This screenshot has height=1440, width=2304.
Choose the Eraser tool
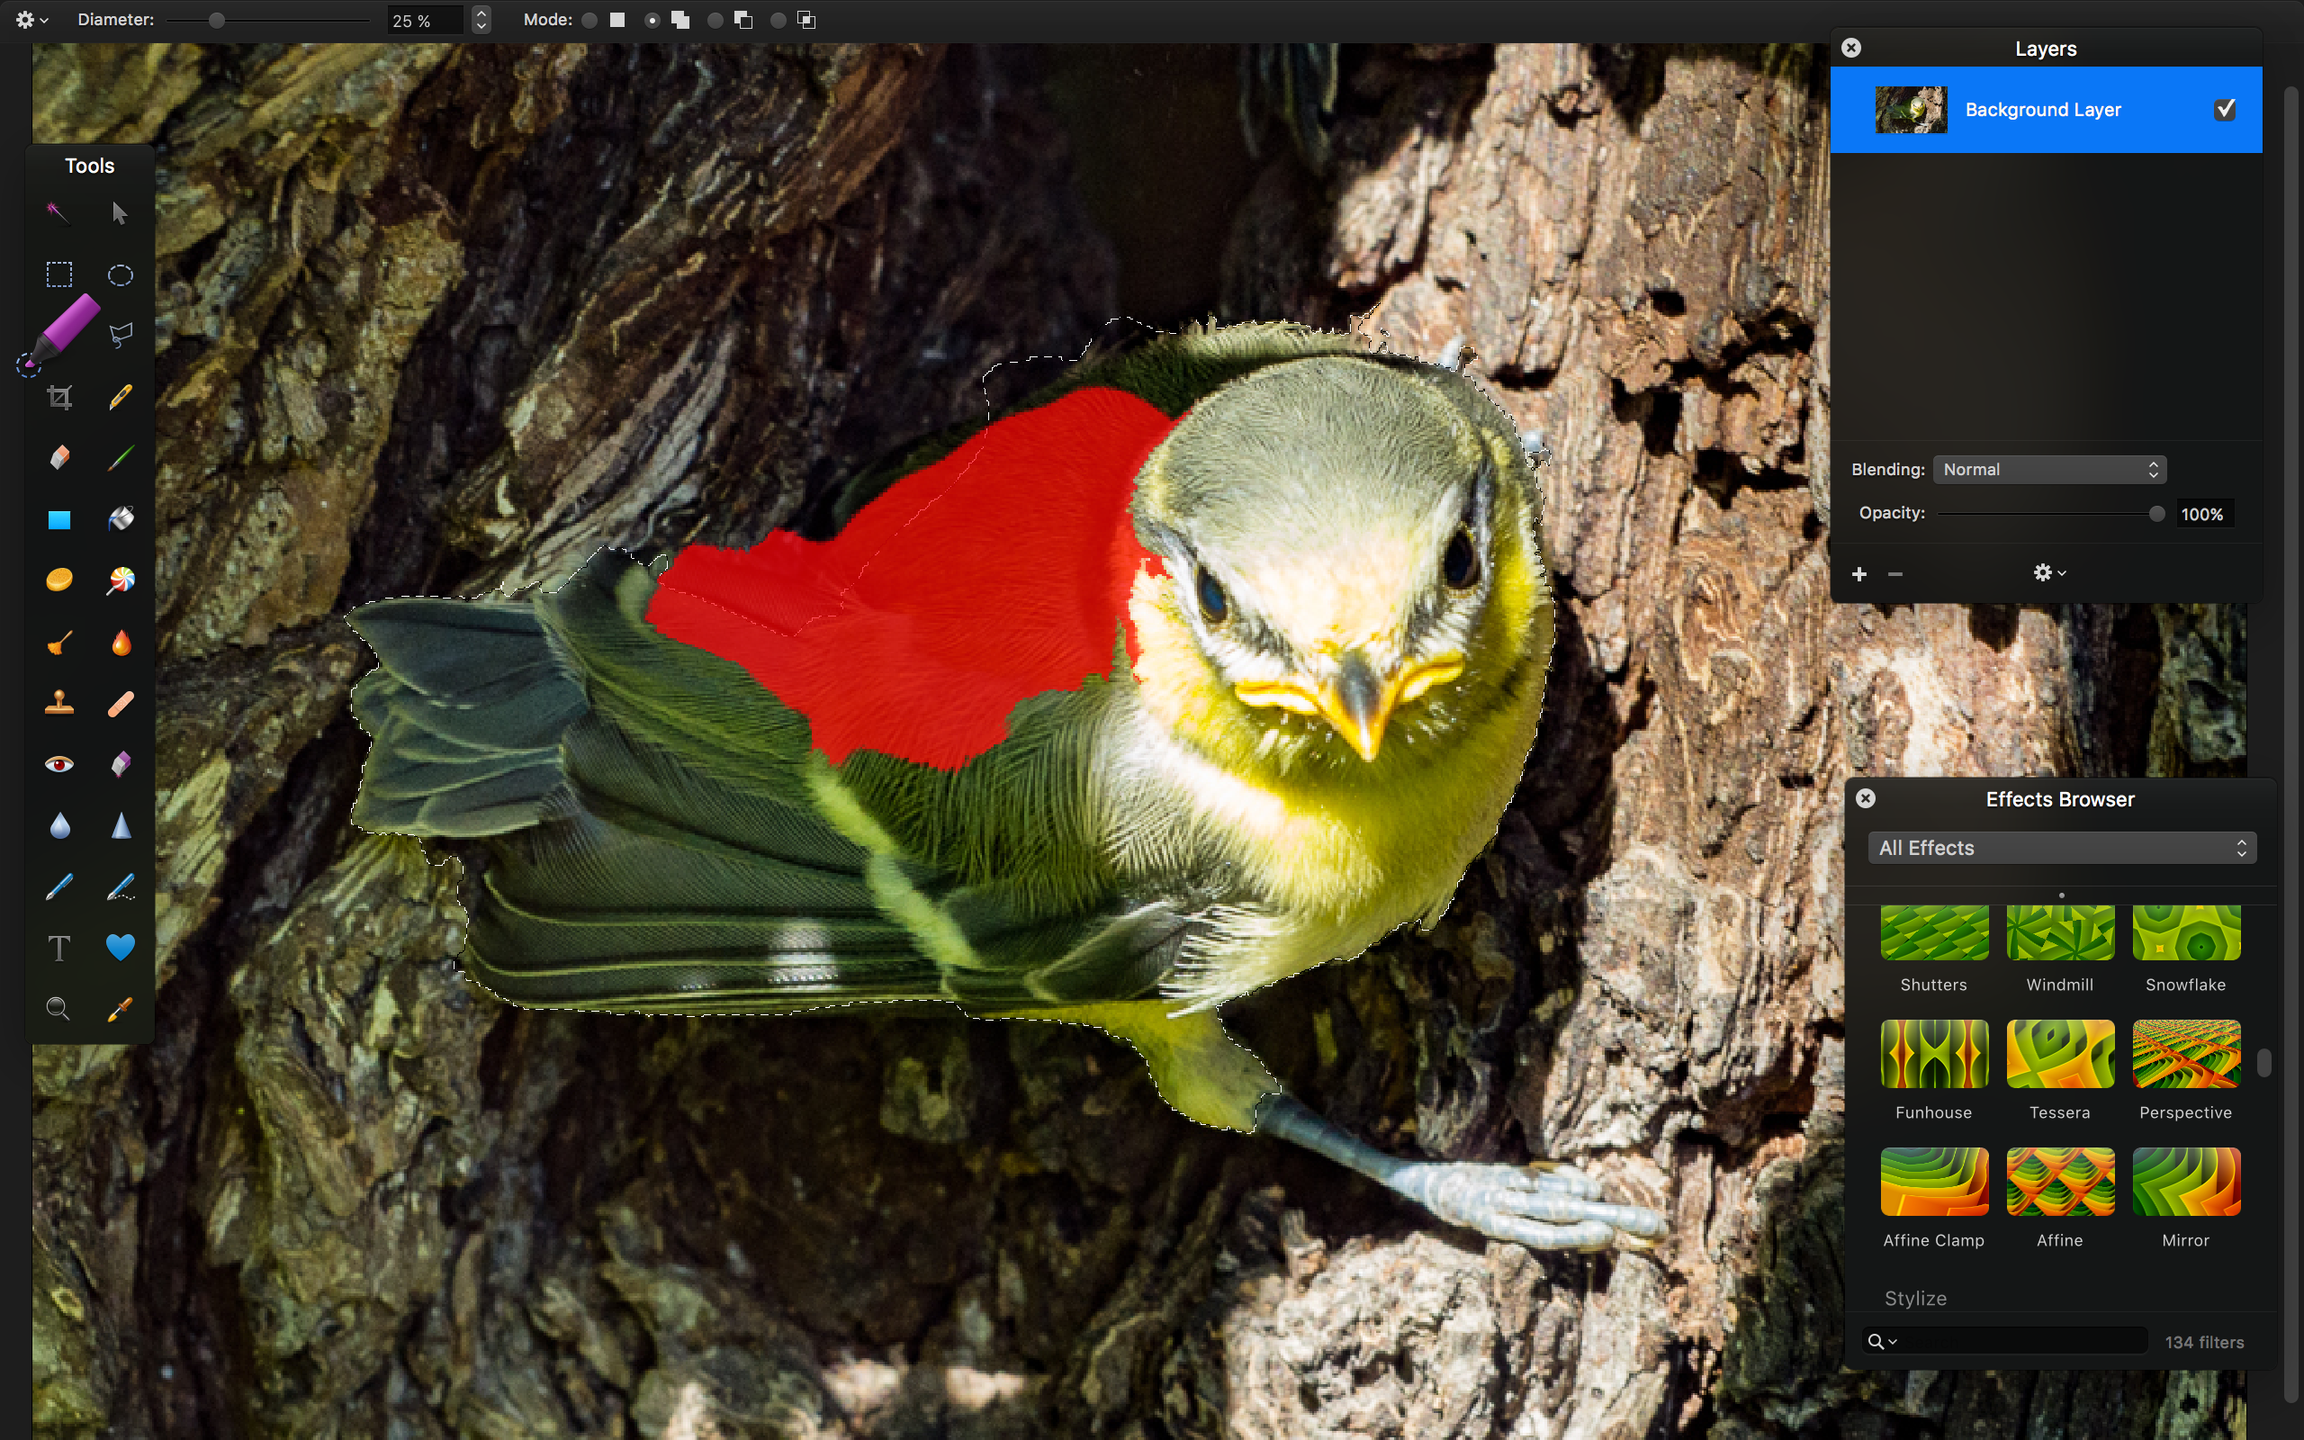59,458
